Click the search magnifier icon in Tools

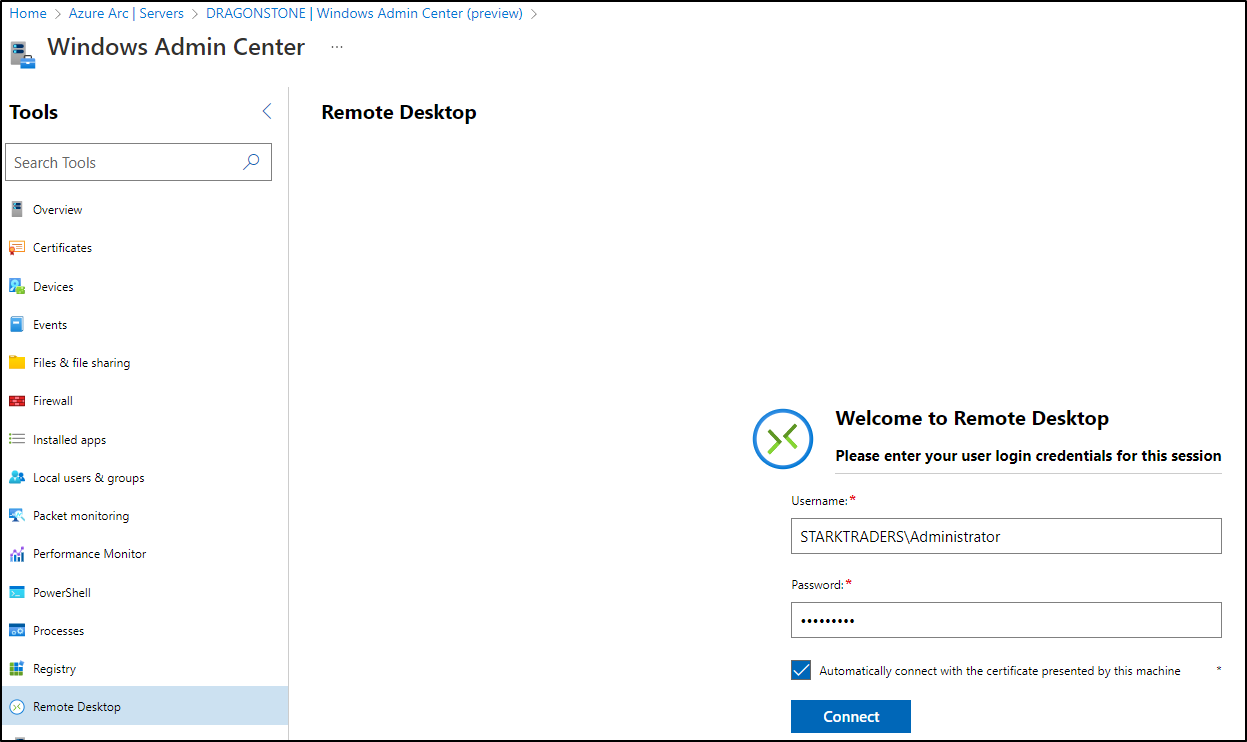click(x=251, y=162)
